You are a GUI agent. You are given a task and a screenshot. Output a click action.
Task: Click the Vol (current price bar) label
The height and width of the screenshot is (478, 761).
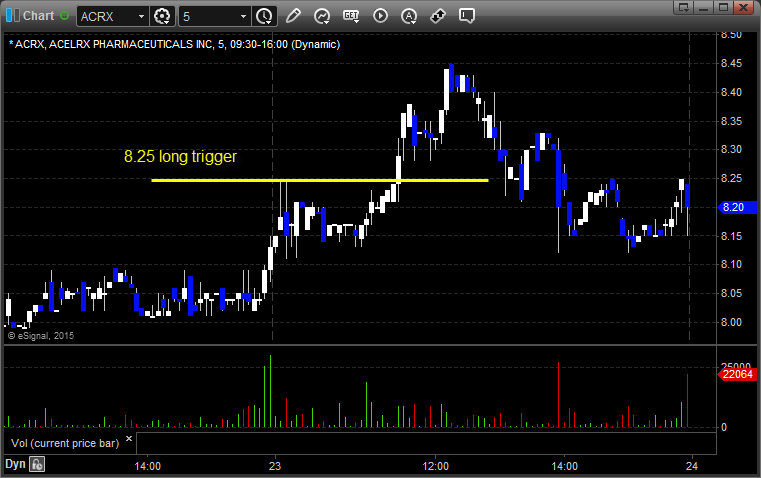coord(65,443)
